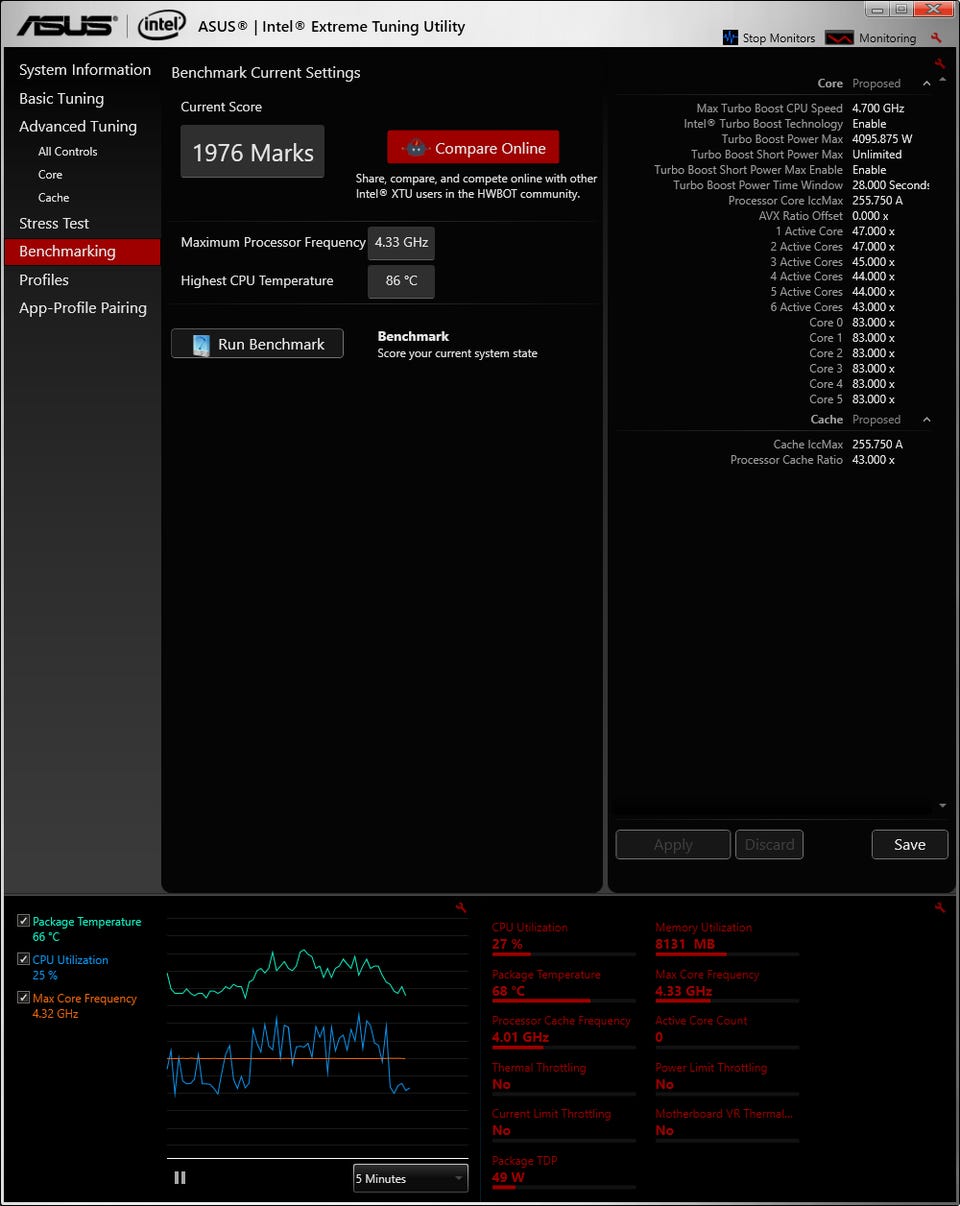960x1206 pixels.
Task: Click the Turbo Boost Short Power Max value
Action: pyautogui.click(x=876, y=154)
